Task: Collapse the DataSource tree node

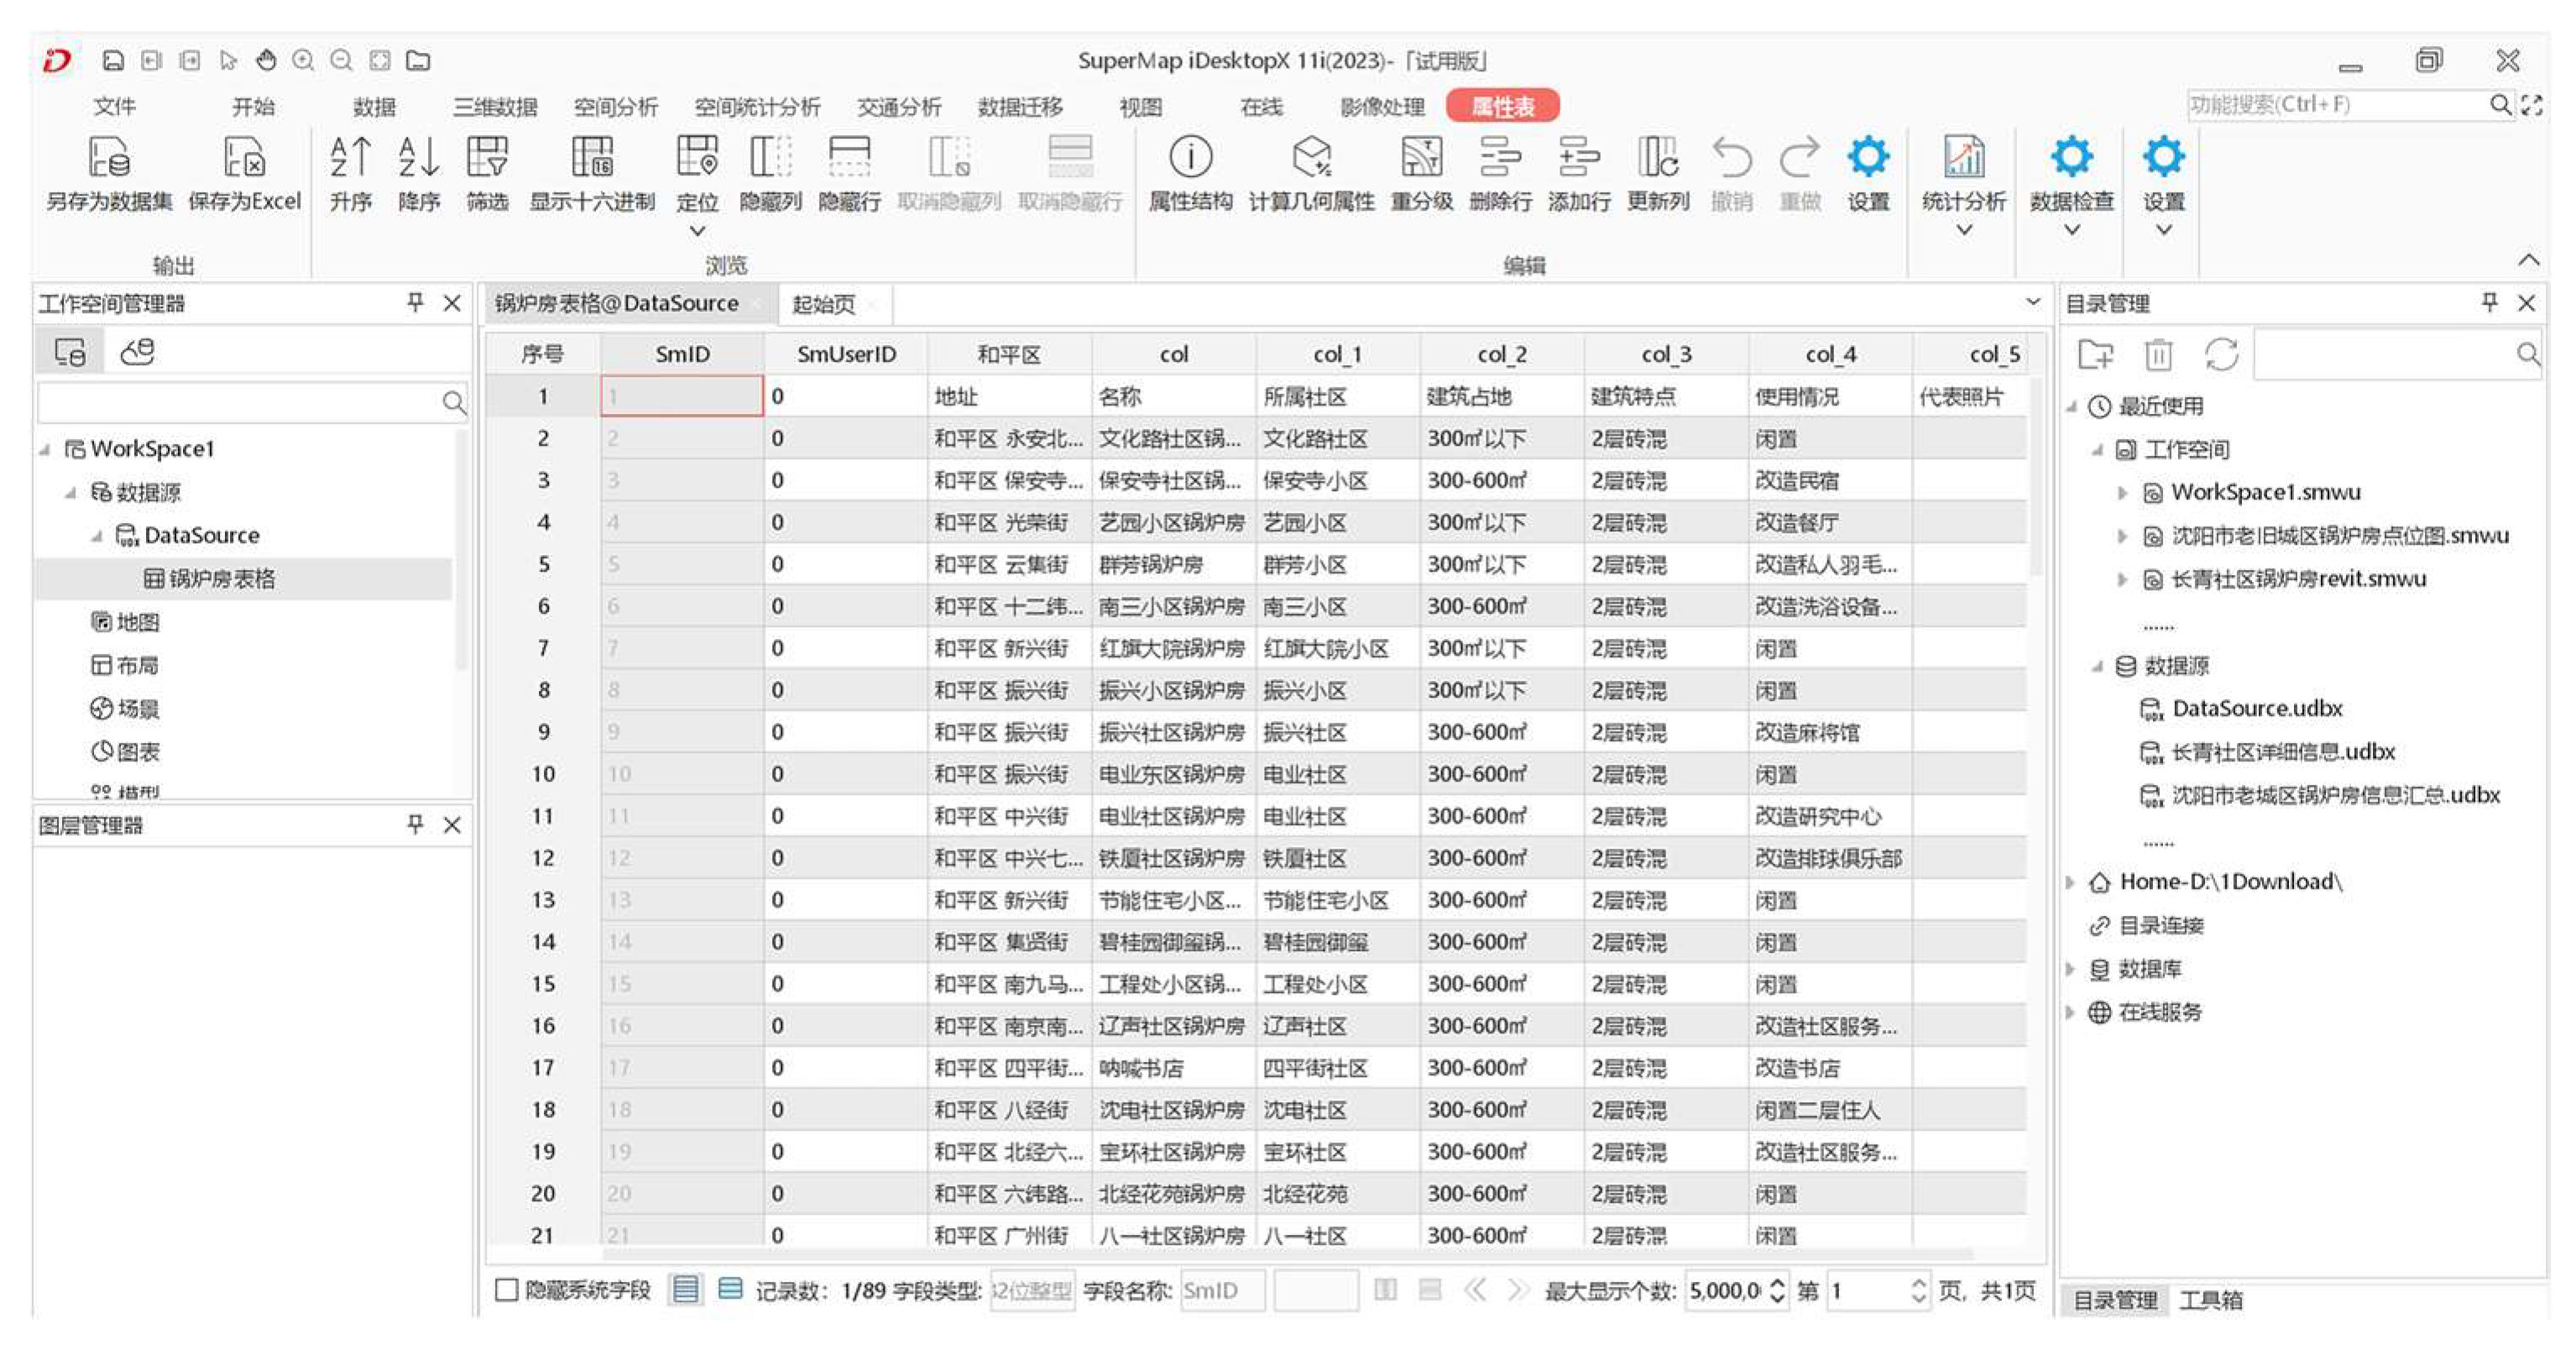Action: 97,536
